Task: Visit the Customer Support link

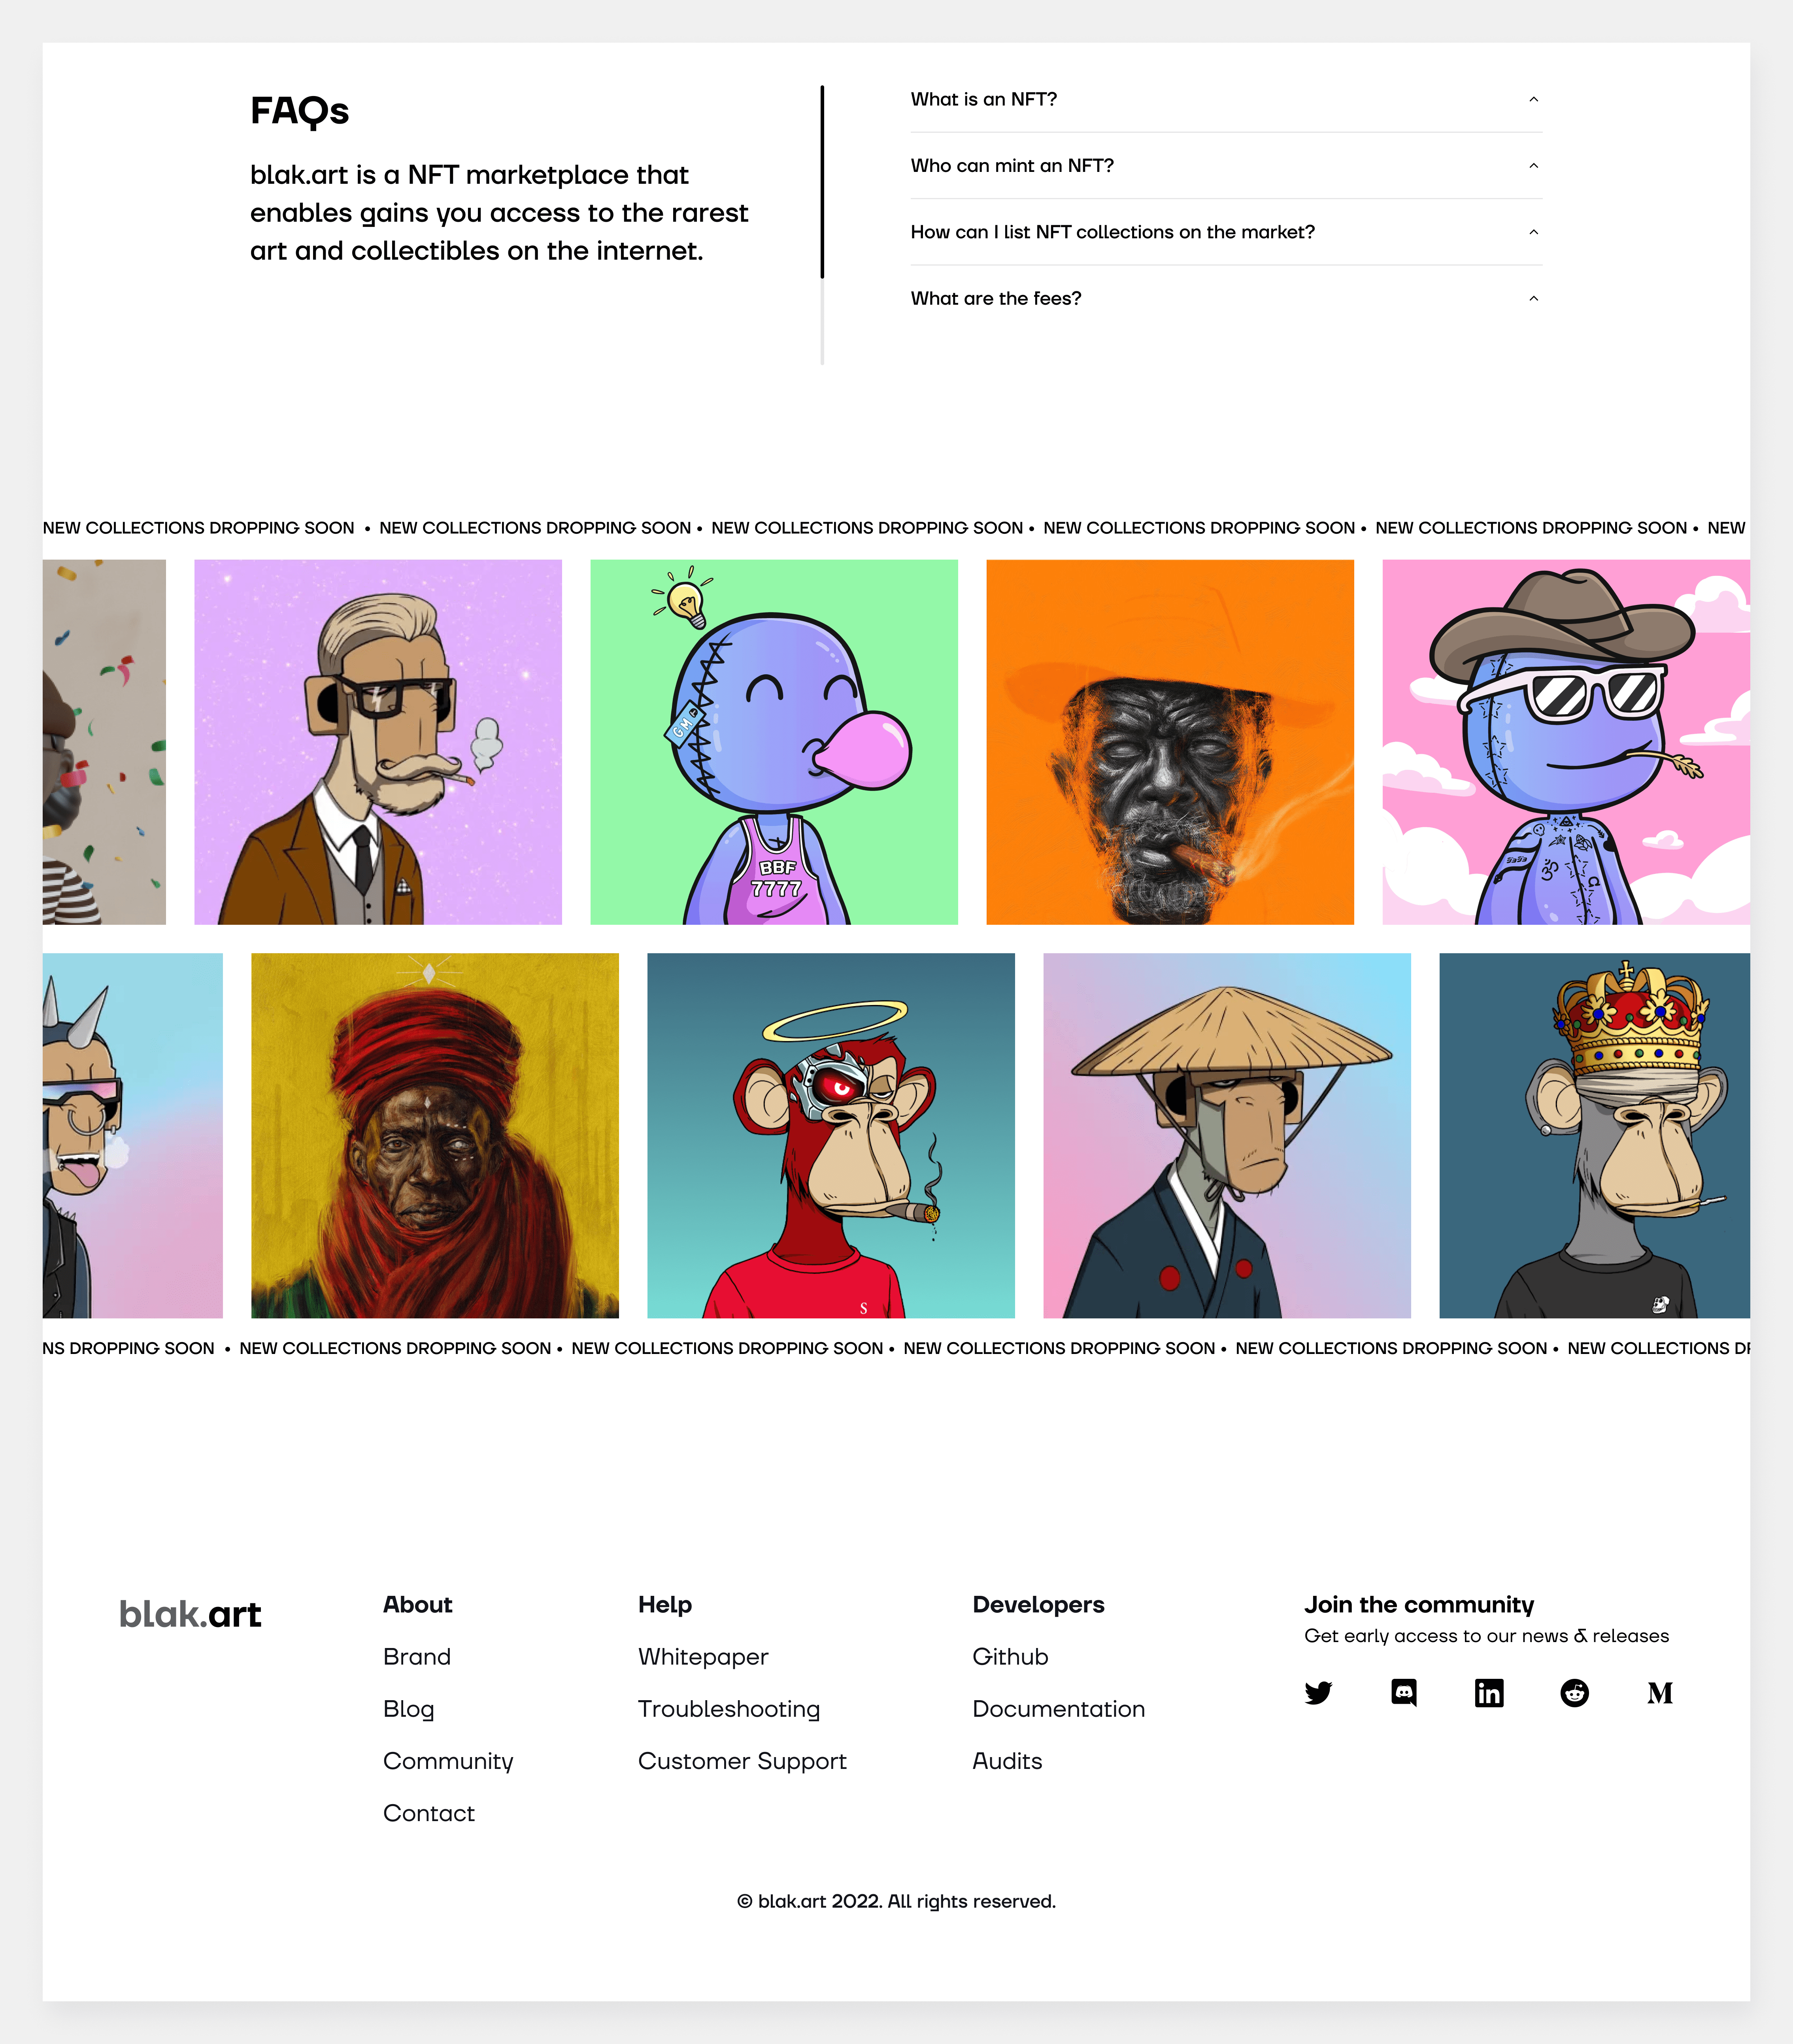Action: (742, 1761)
